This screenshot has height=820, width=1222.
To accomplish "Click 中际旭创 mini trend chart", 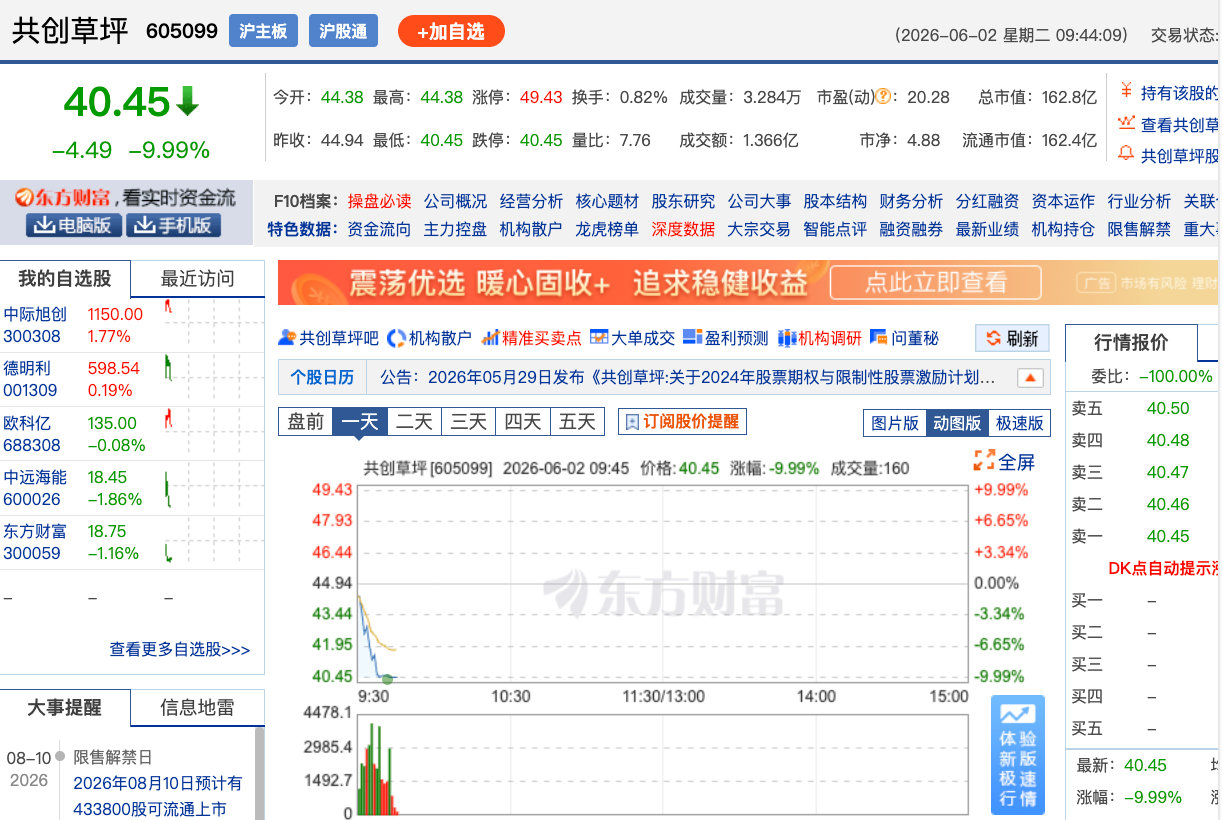I will [213, 325].
